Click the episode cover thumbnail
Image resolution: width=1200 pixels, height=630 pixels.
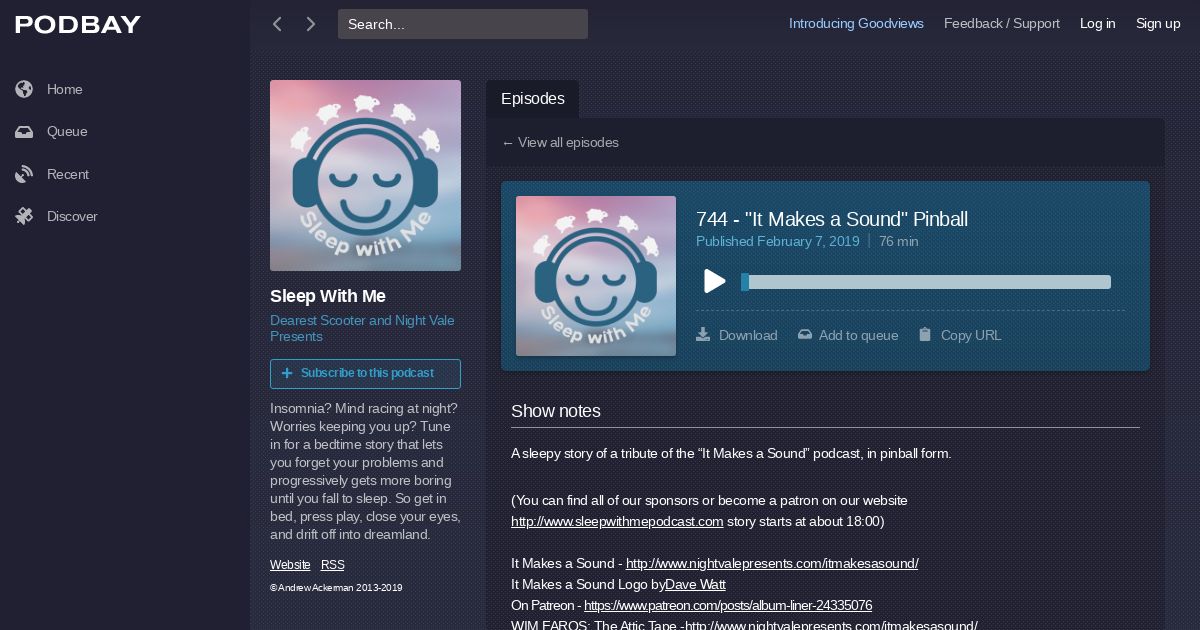coord(596,276)
